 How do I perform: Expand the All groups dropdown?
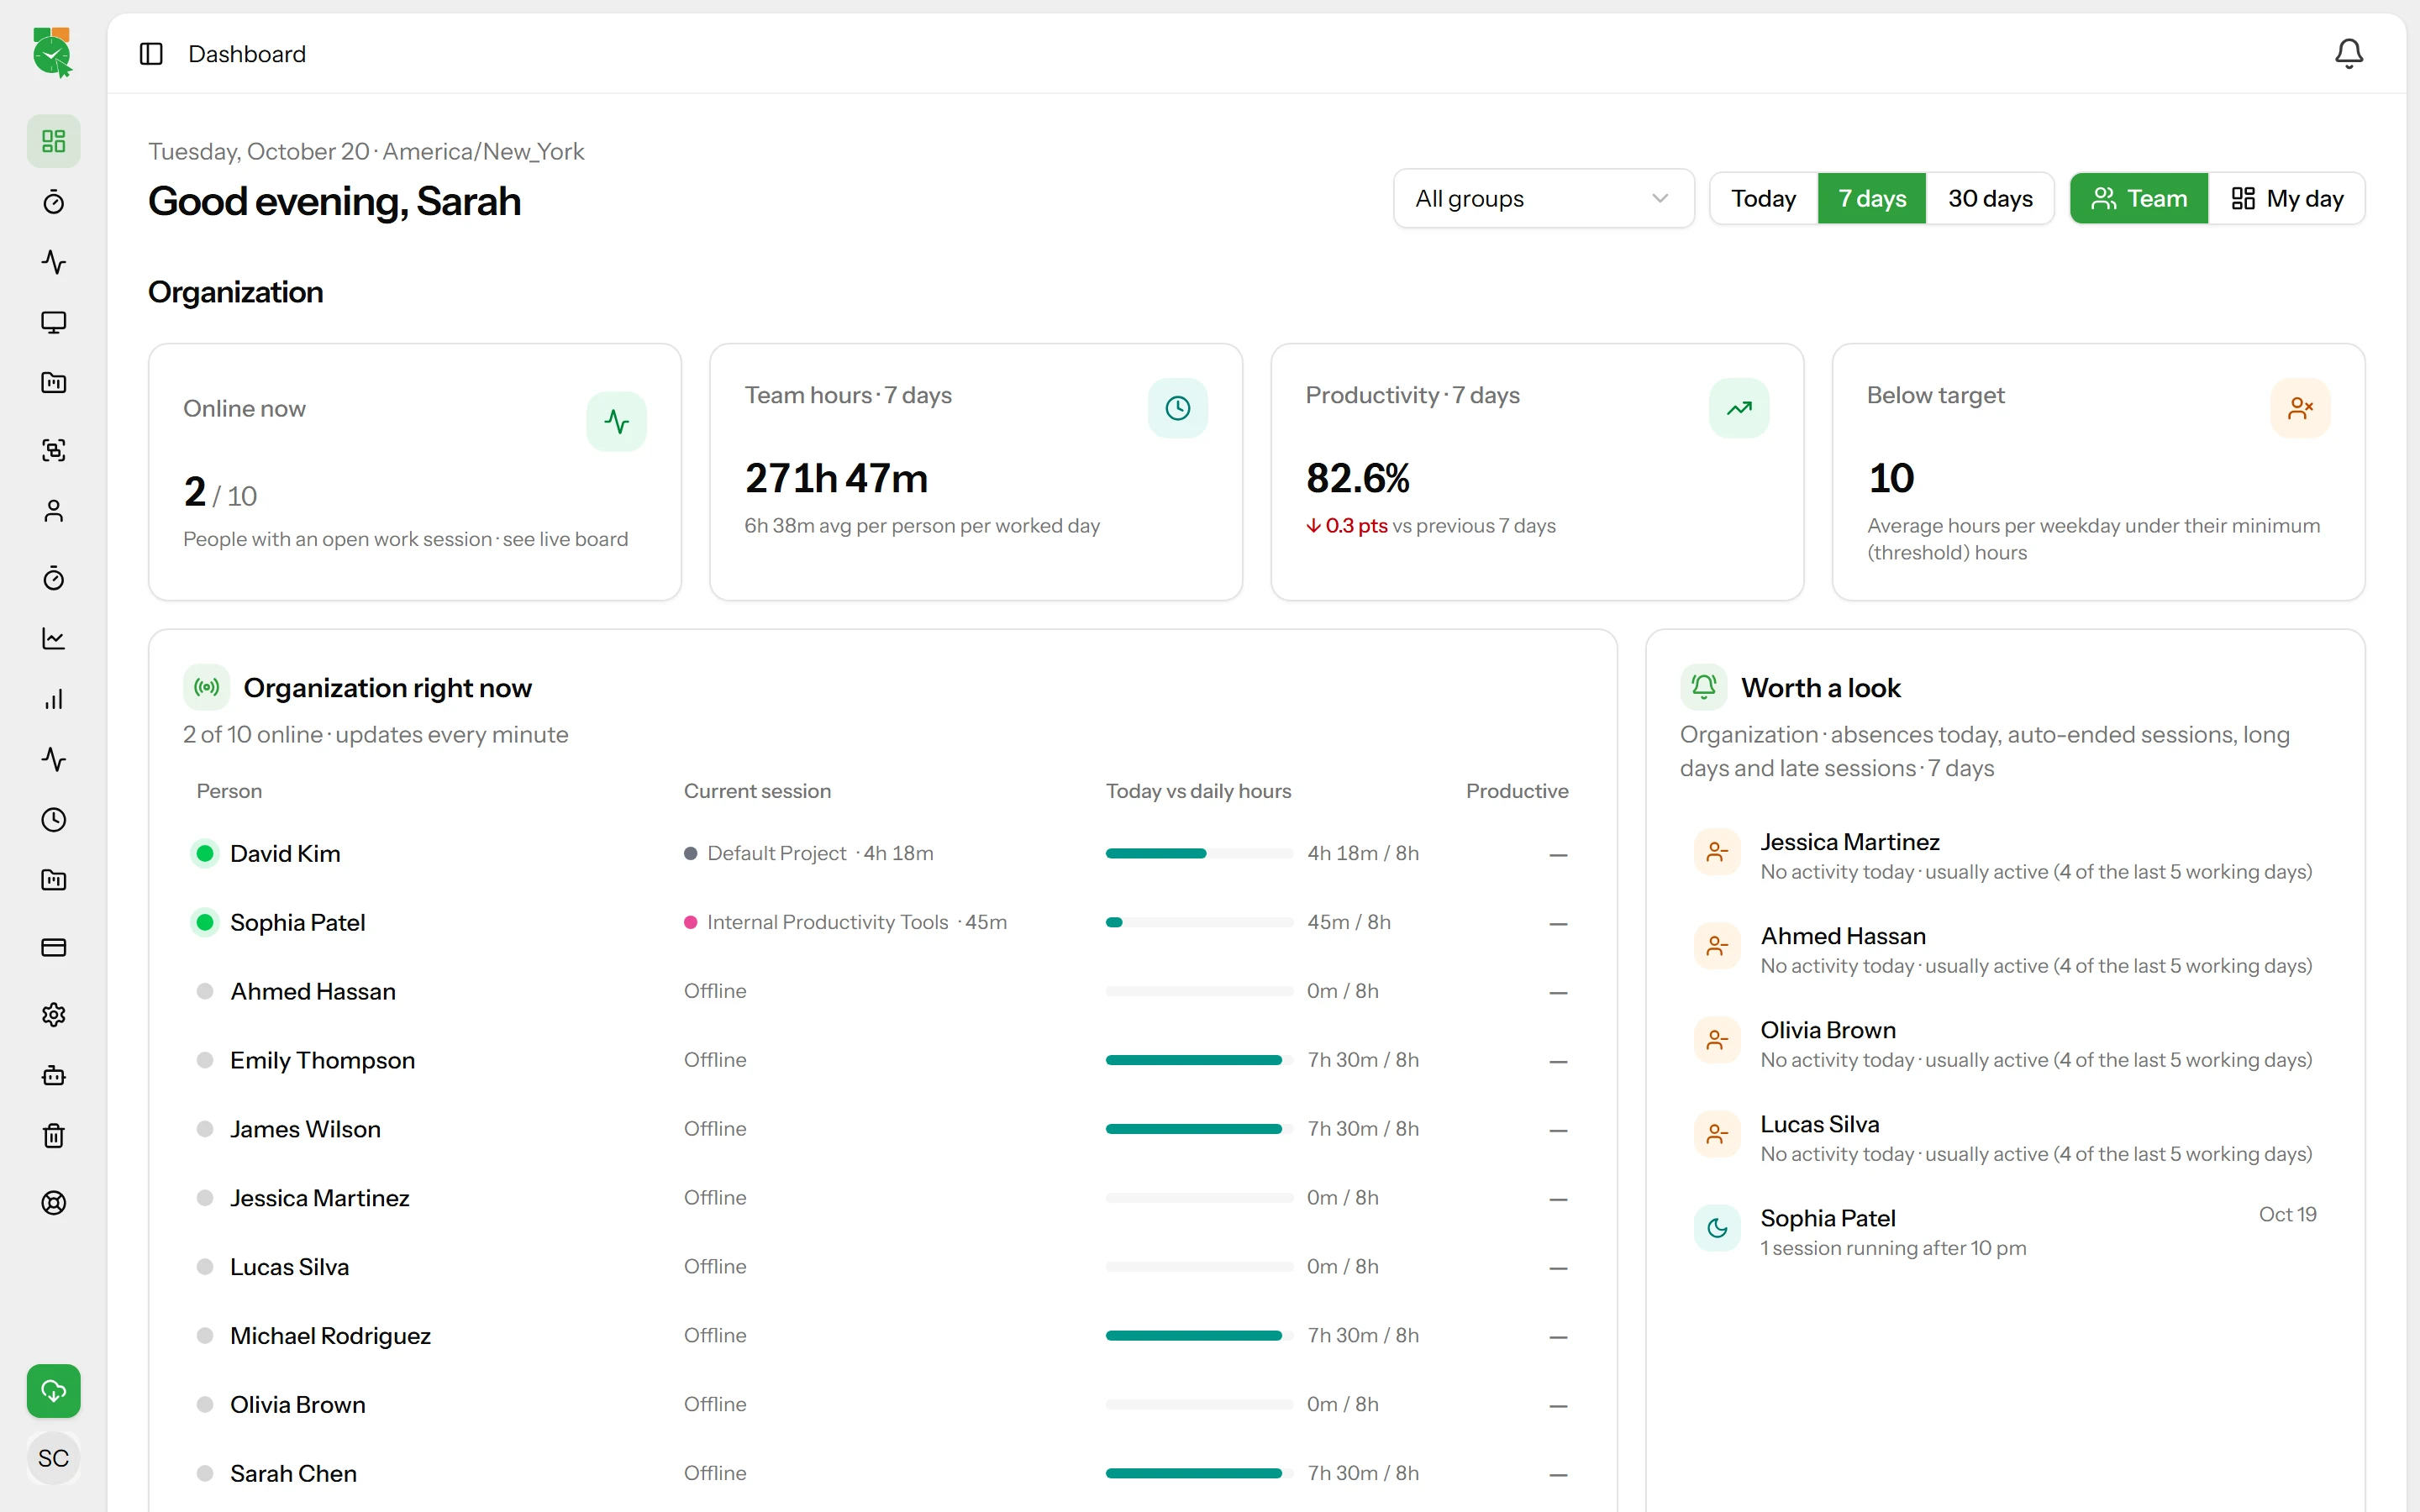(x=1544, y=198)
